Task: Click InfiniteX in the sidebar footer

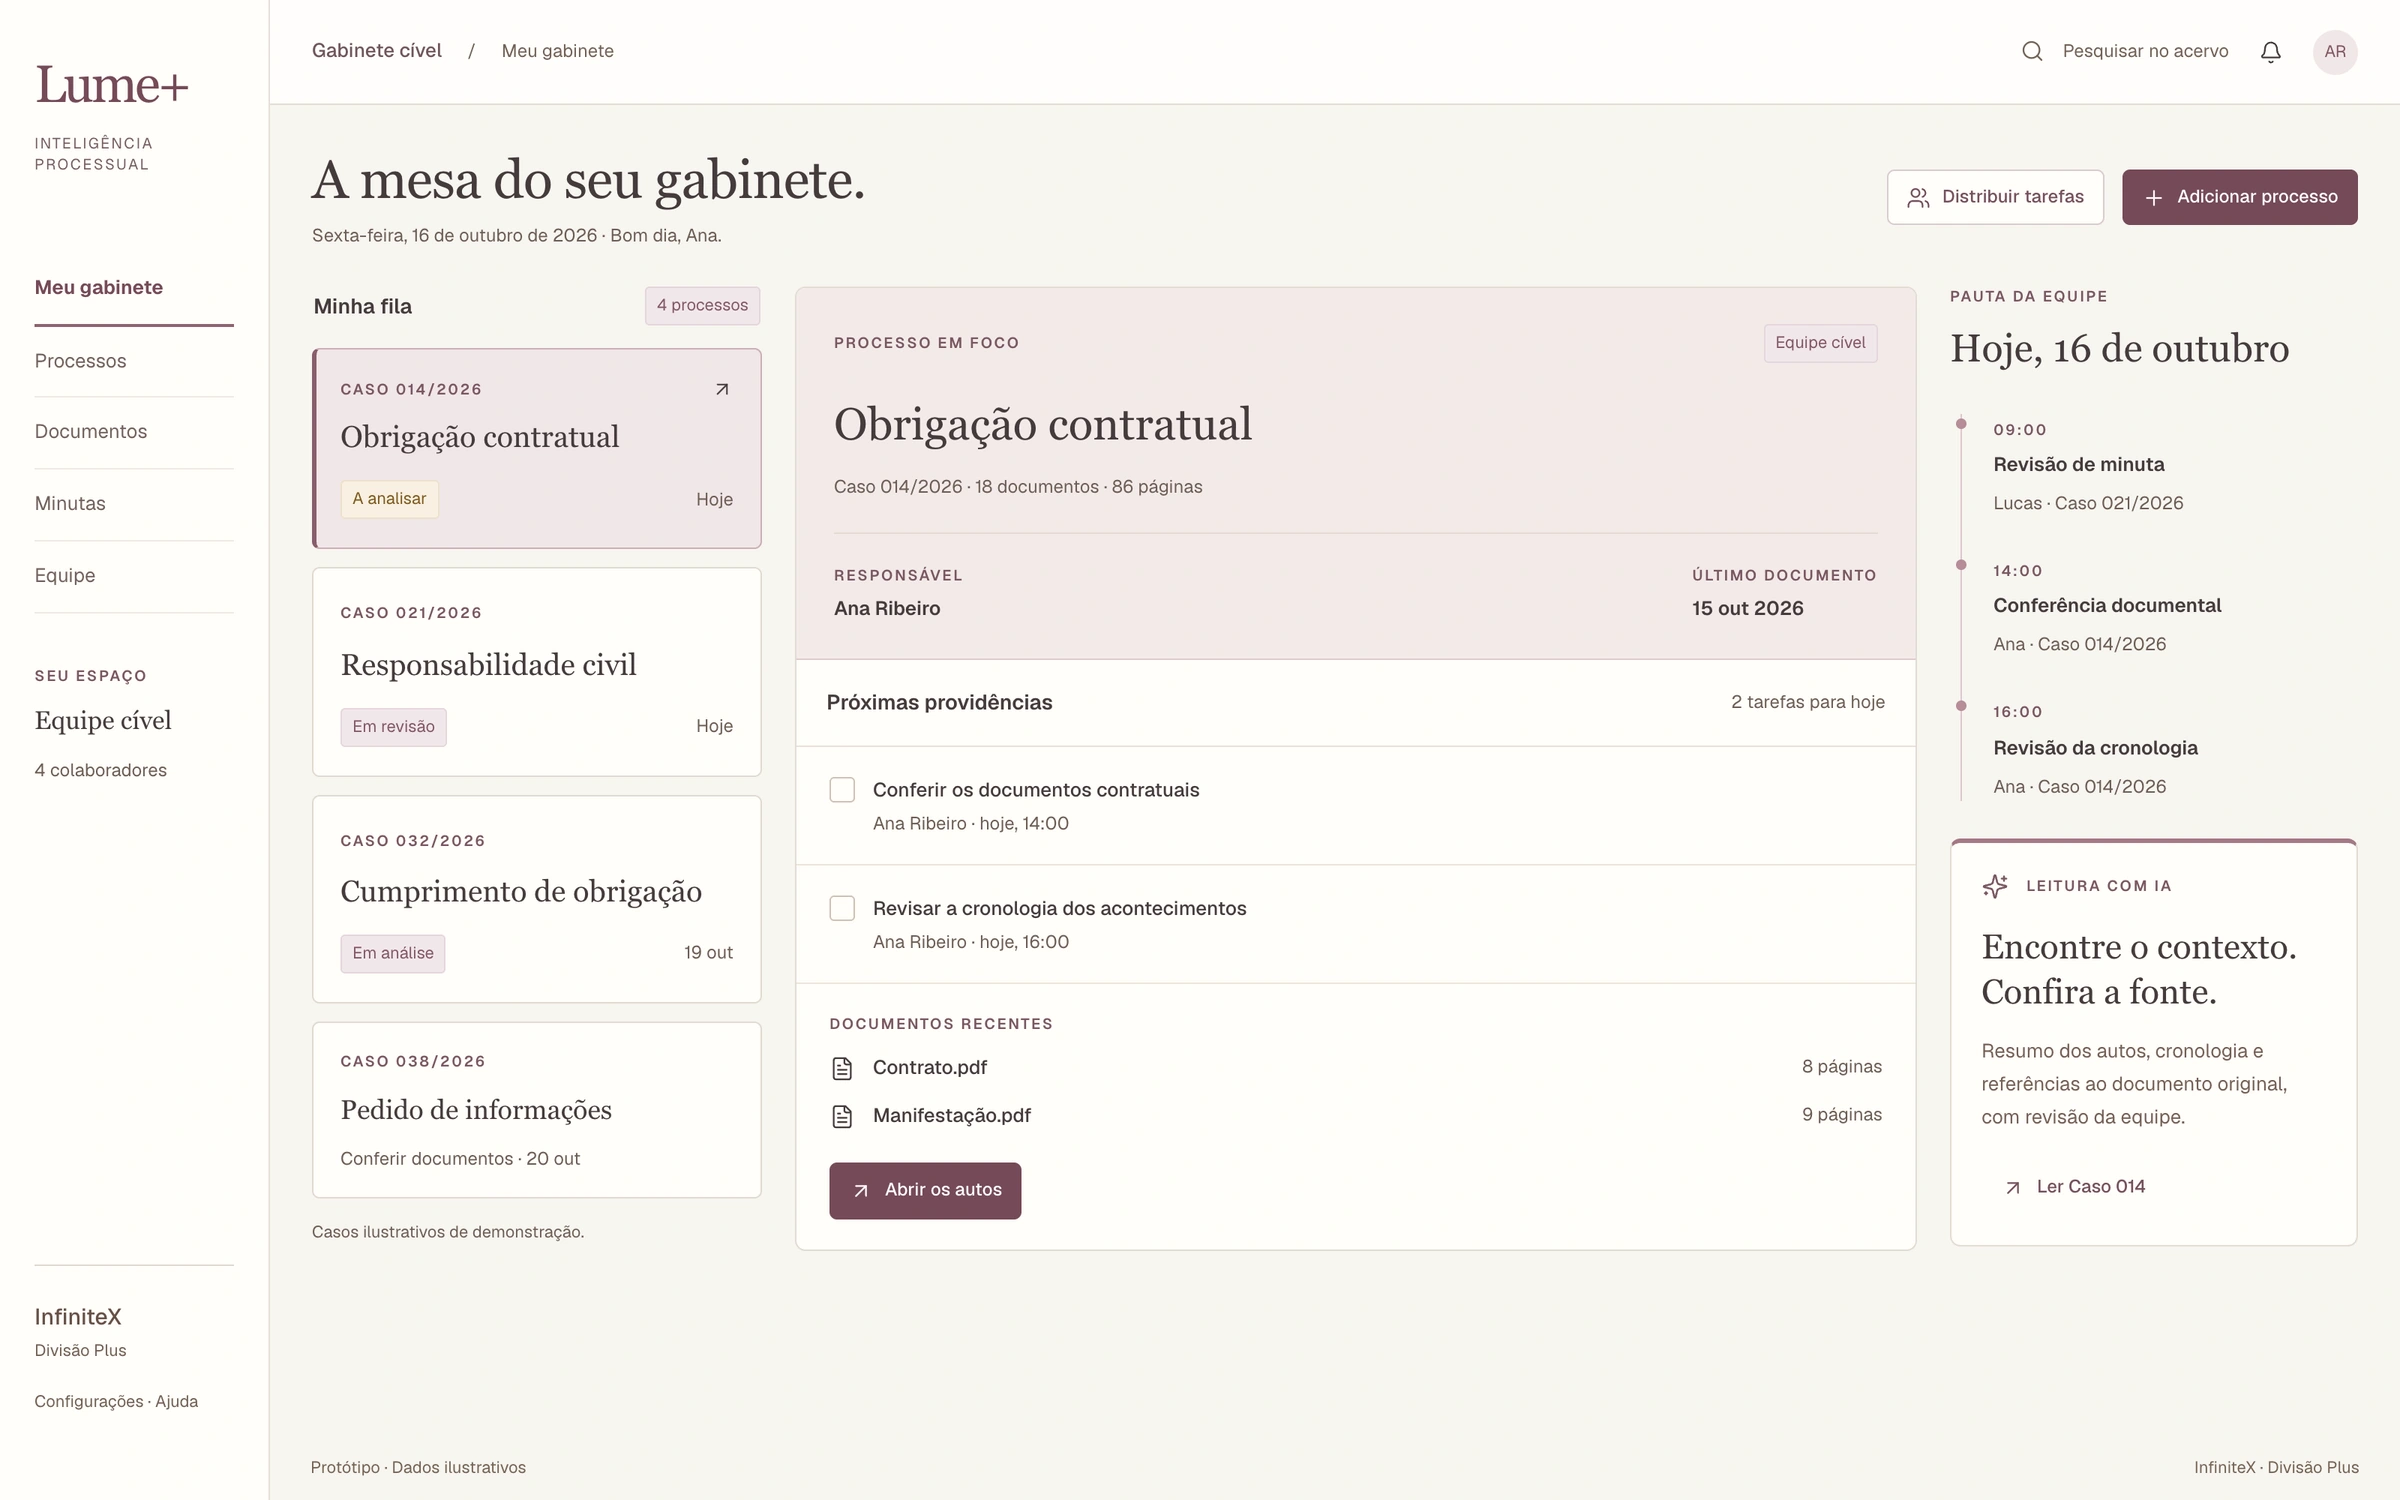Action: (78, 1317)
